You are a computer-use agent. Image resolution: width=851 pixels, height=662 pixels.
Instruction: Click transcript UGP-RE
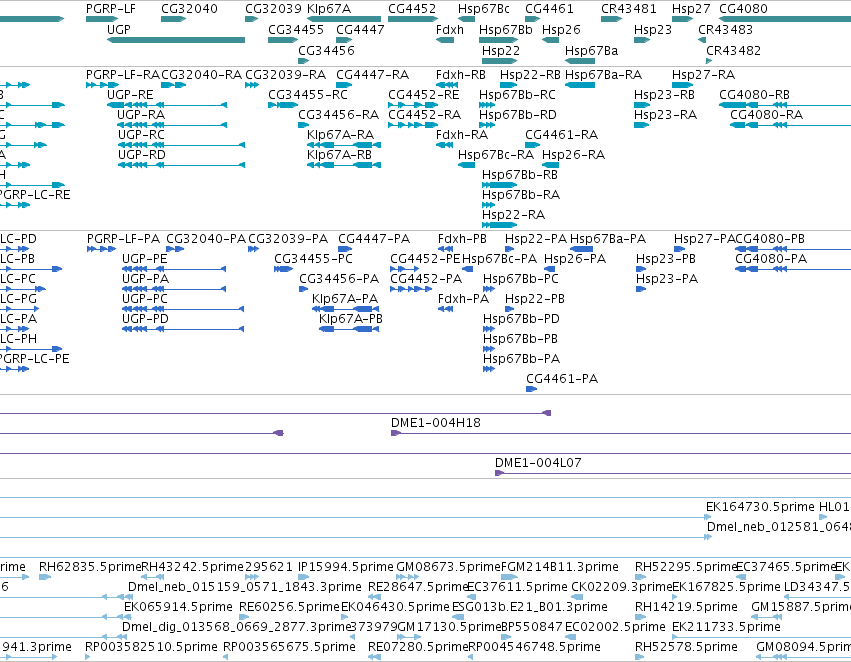pyautogui.click(x=130, y=95)
